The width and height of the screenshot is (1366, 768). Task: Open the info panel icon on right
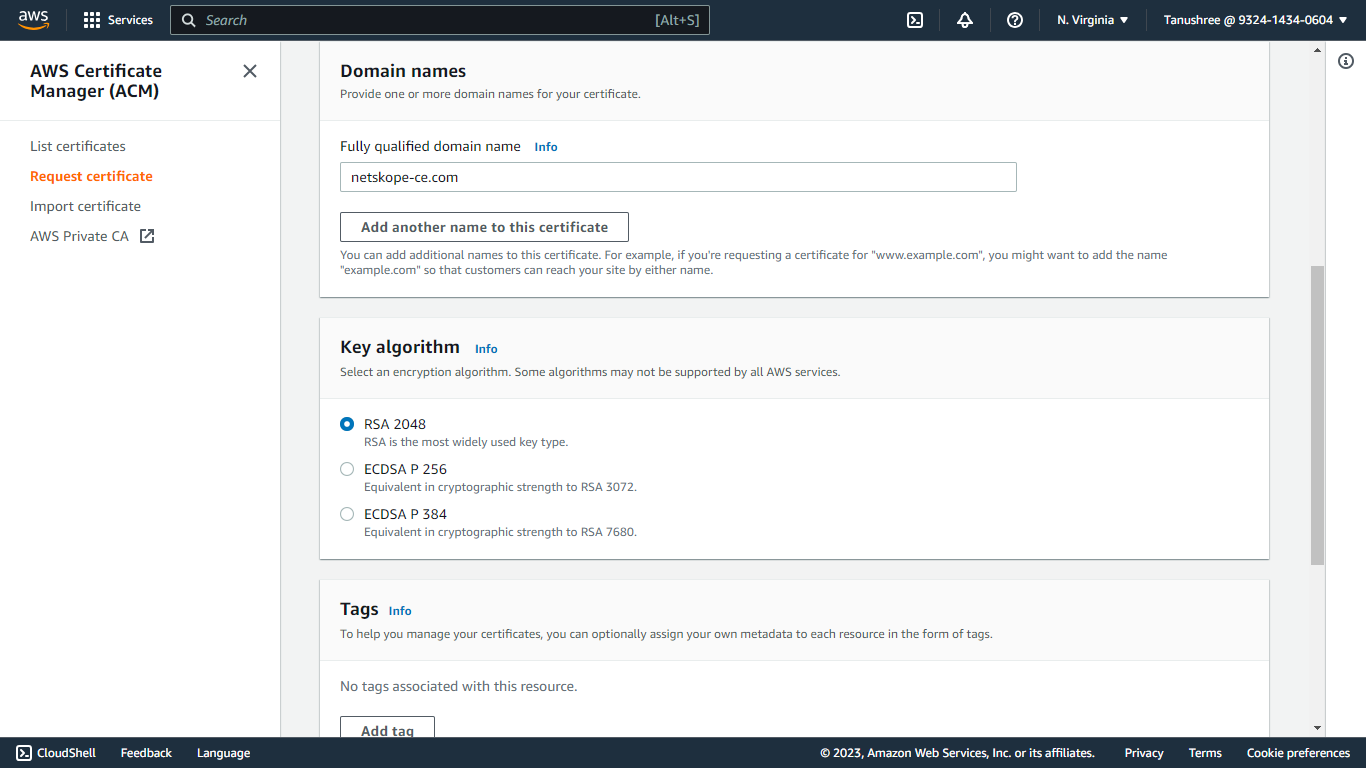pos(1345,61)
